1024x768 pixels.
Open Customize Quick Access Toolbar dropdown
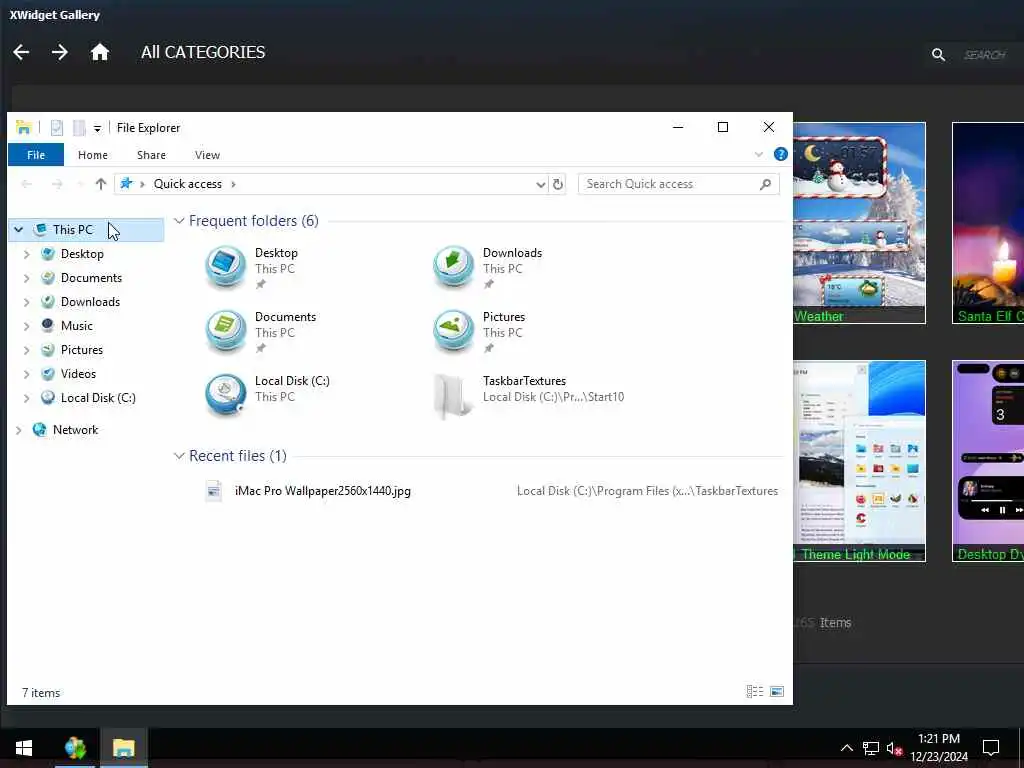point(97,129)
